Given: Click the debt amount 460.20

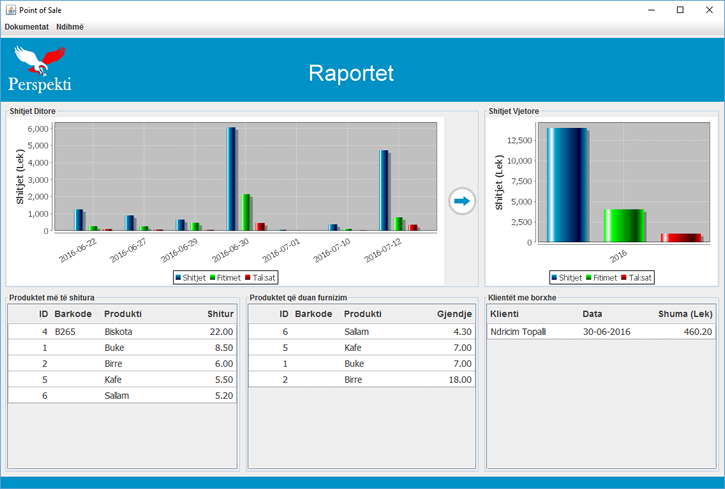Looking at the screenshot, I should coord(698,331).
